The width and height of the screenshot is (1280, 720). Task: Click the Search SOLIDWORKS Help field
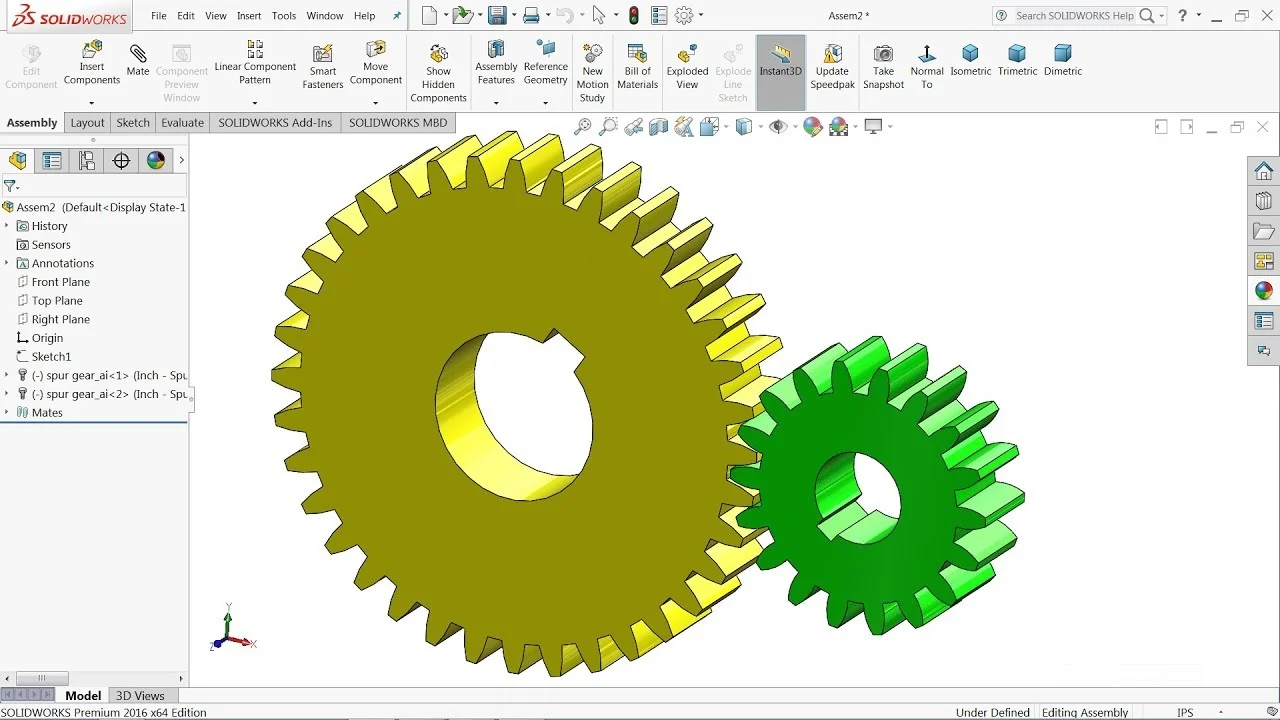click(x=1075, y=16)
